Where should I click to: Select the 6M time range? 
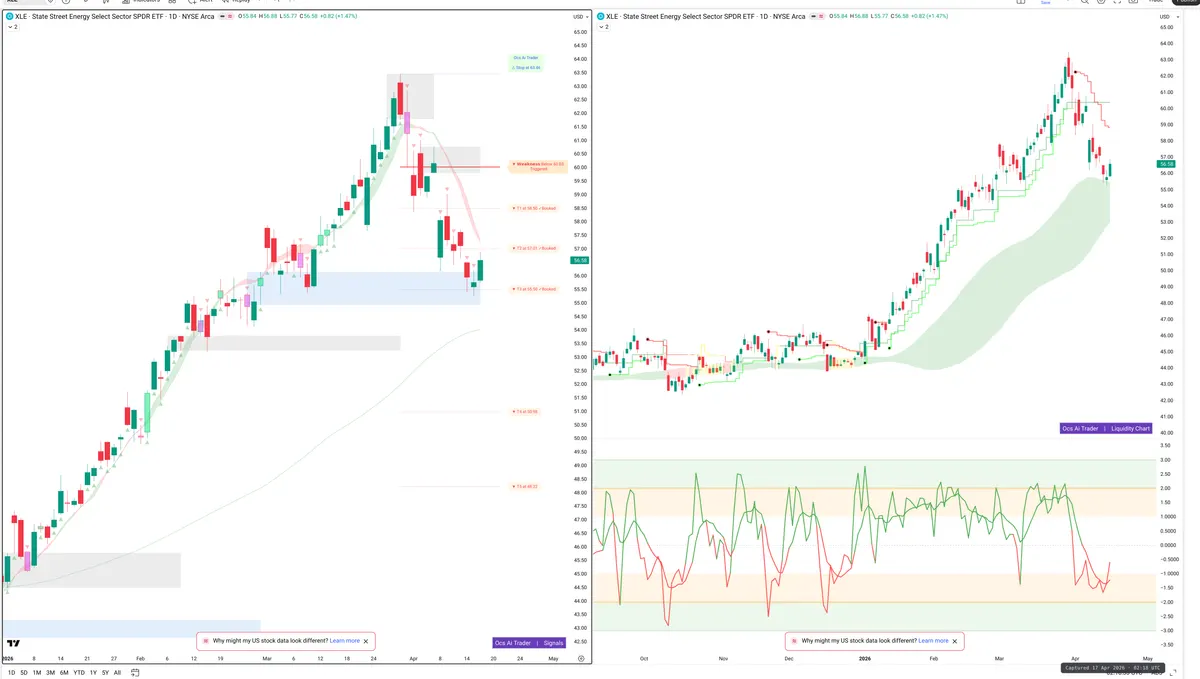[64, 673]
